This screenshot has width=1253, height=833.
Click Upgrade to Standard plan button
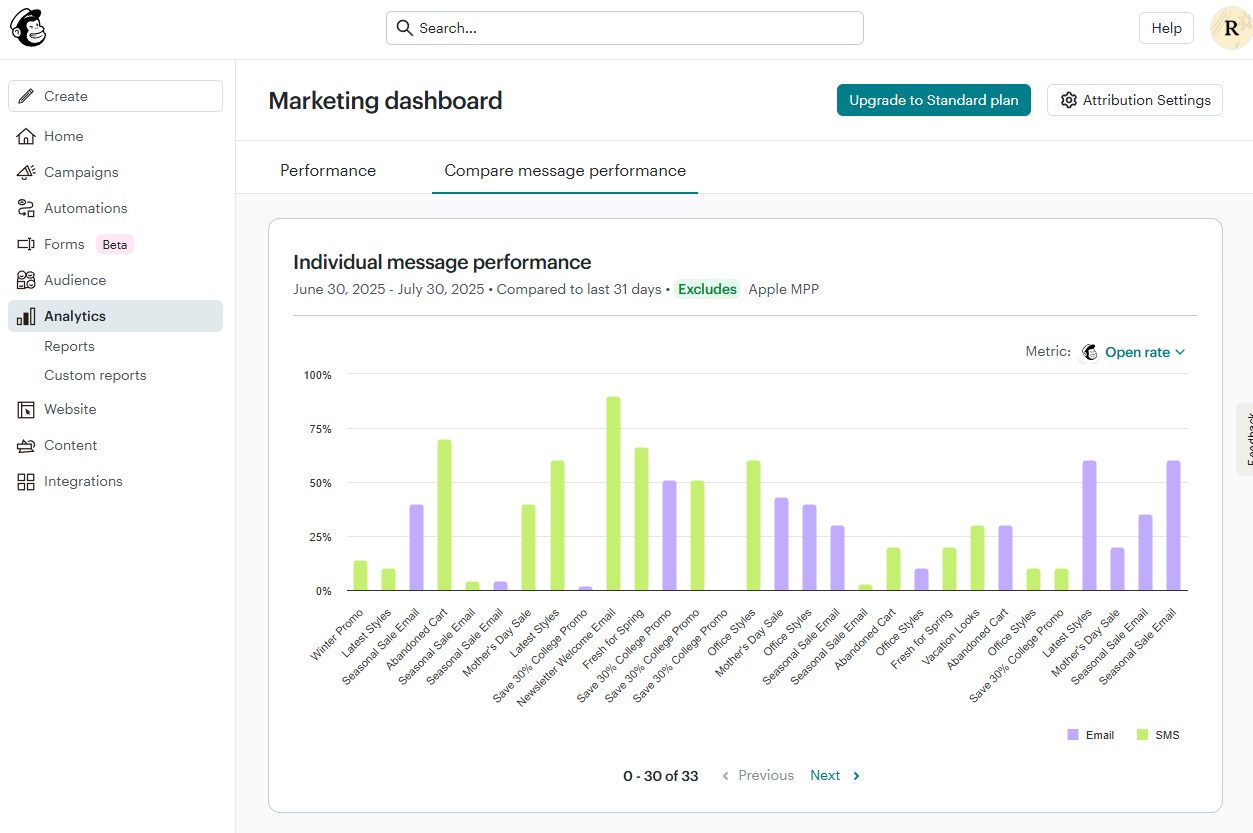(x=933, y=100)
